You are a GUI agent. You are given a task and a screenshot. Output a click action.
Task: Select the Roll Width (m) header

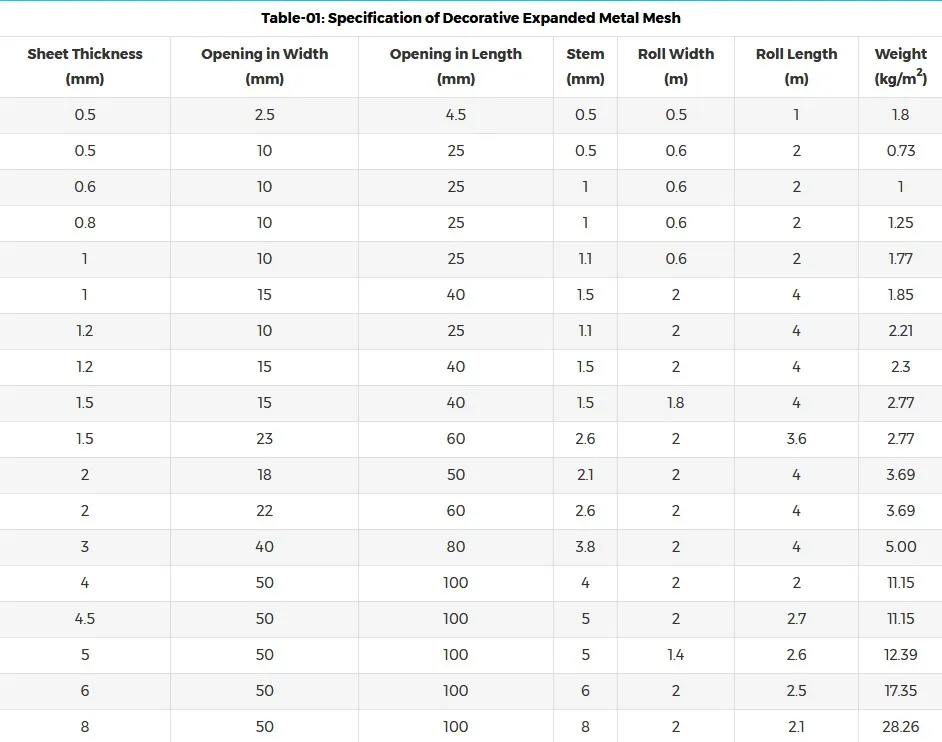click(676, 67)
